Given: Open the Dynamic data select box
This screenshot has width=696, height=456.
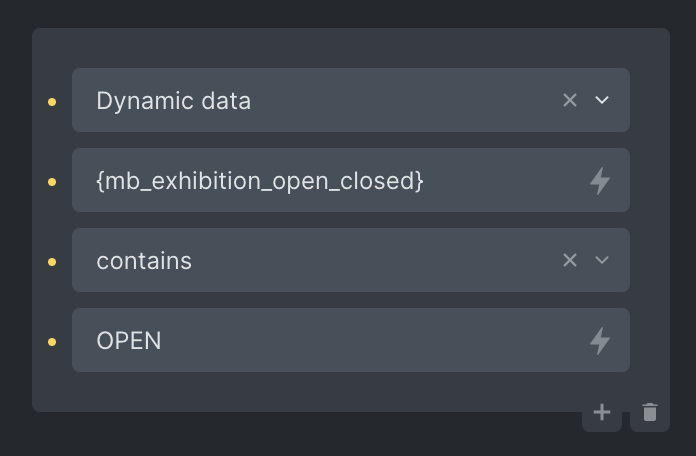Looking at the screenshot, I should pos(351,100).
